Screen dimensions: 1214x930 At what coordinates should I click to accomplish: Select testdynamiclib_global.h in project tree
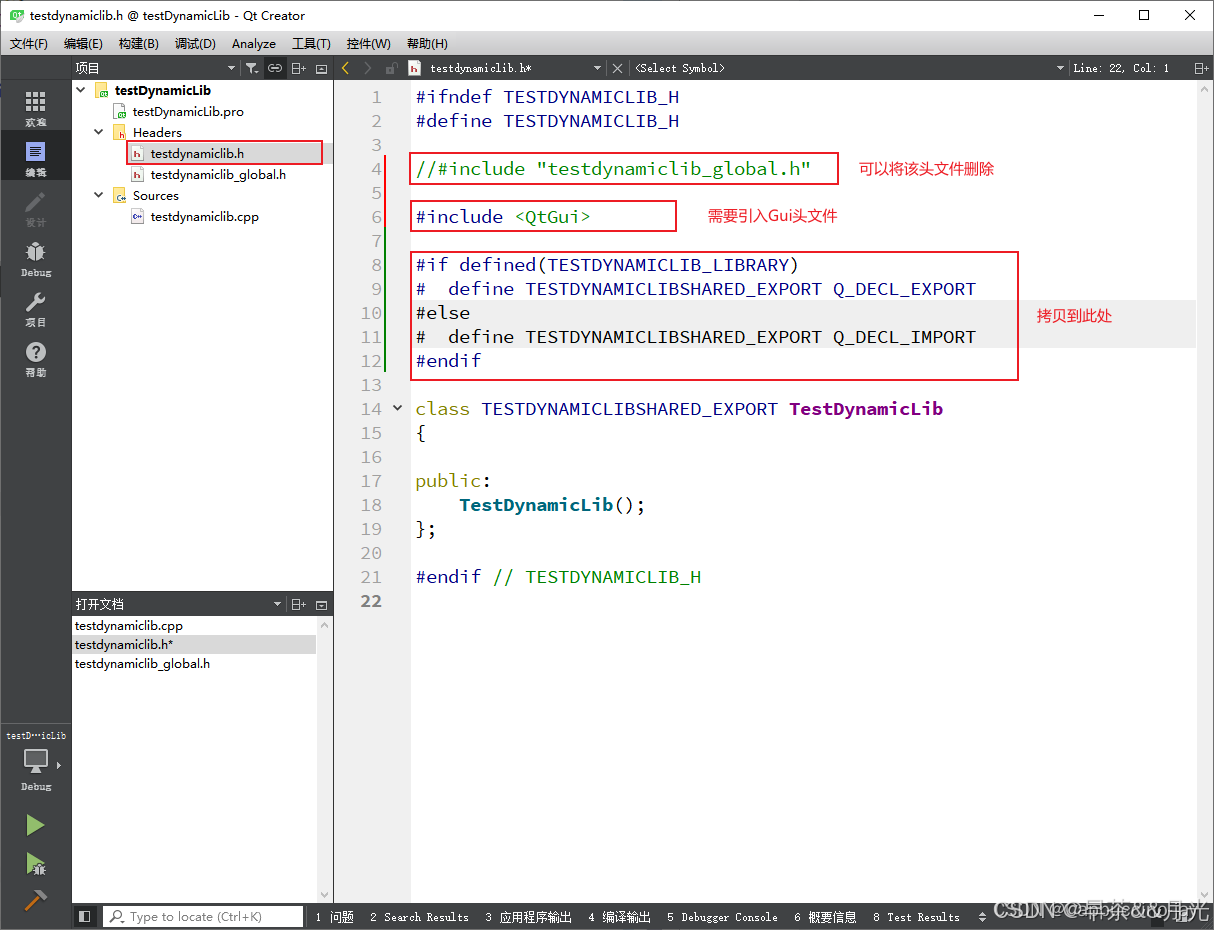218,174
